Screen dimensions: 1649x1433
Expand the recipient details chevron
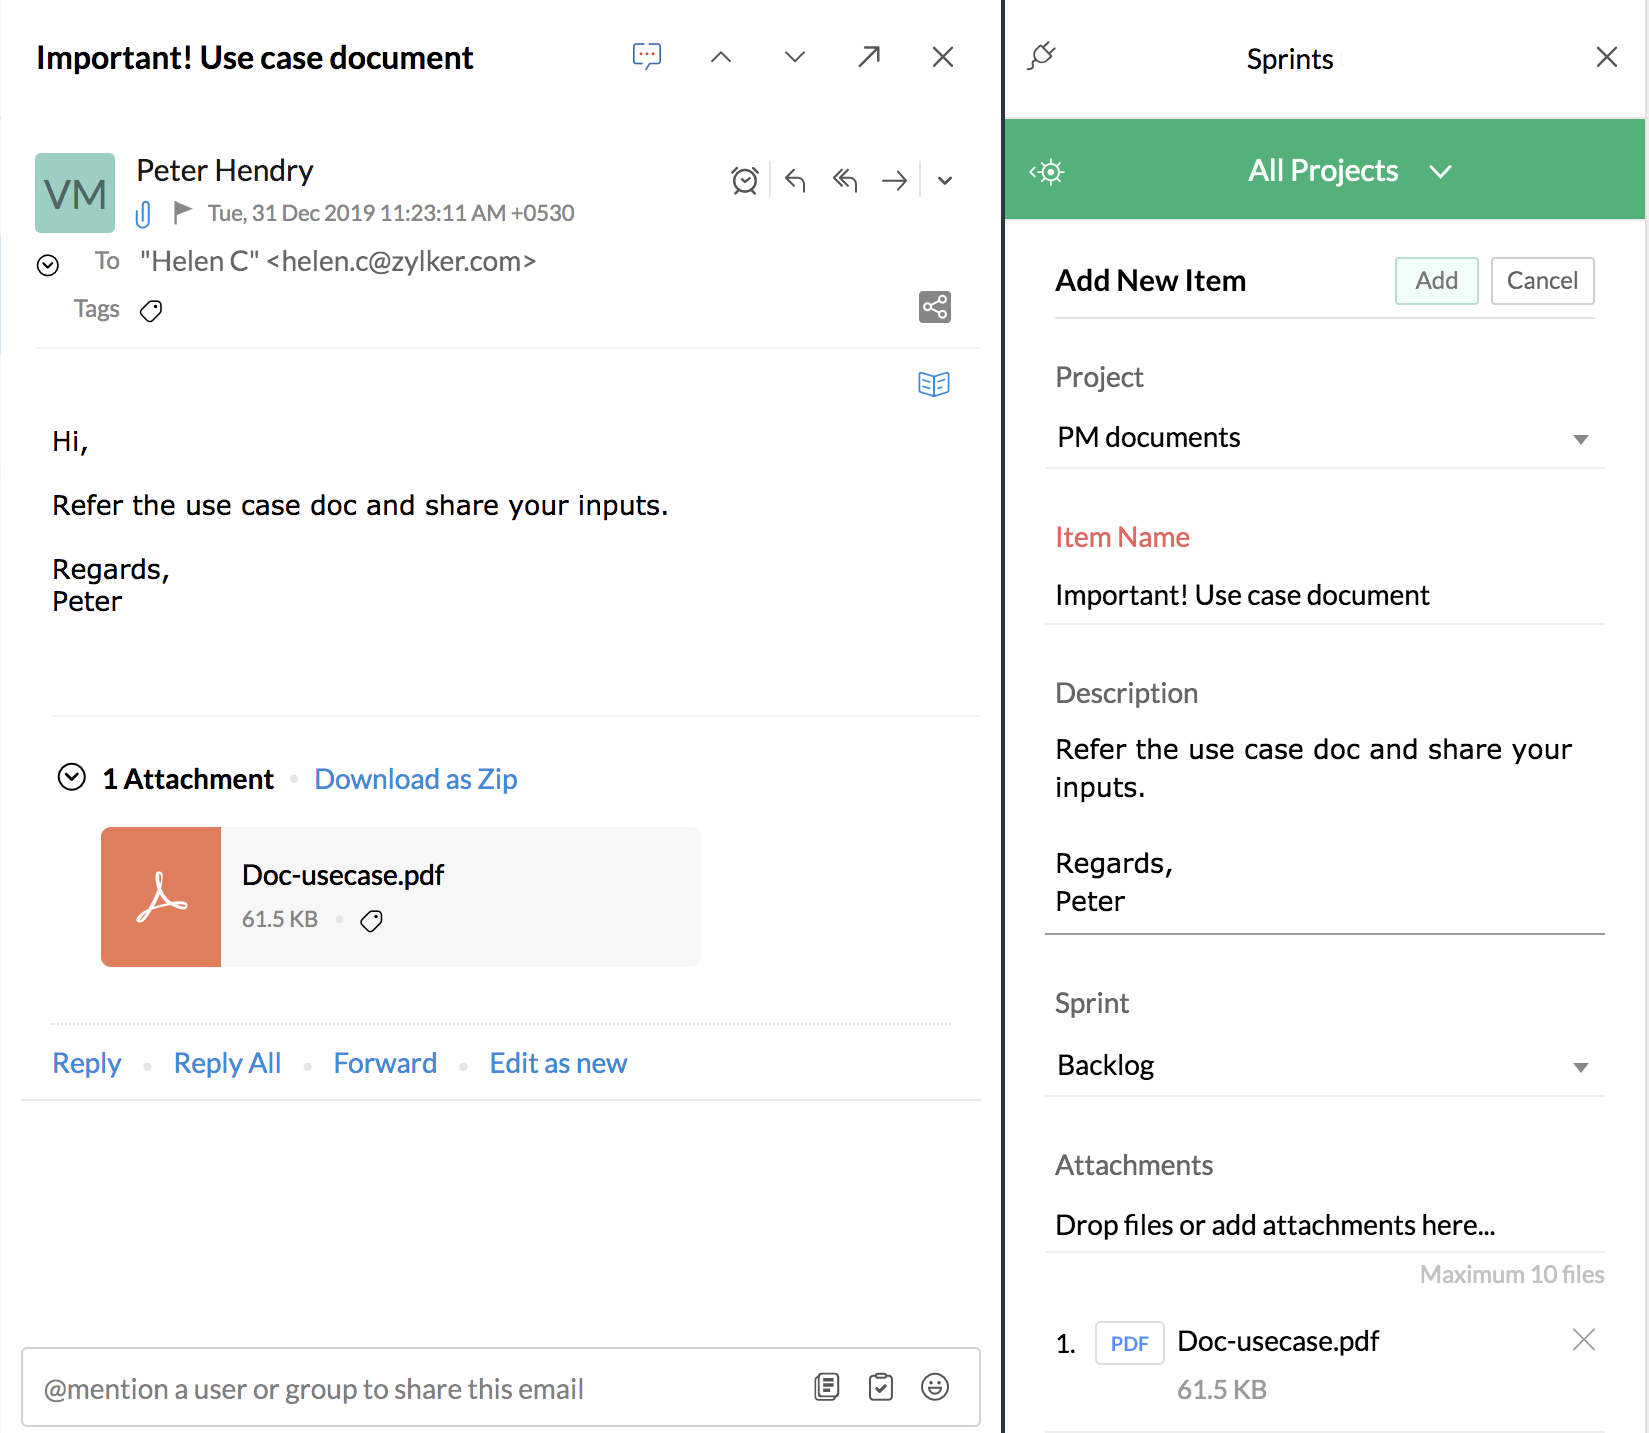coord(48,265)
